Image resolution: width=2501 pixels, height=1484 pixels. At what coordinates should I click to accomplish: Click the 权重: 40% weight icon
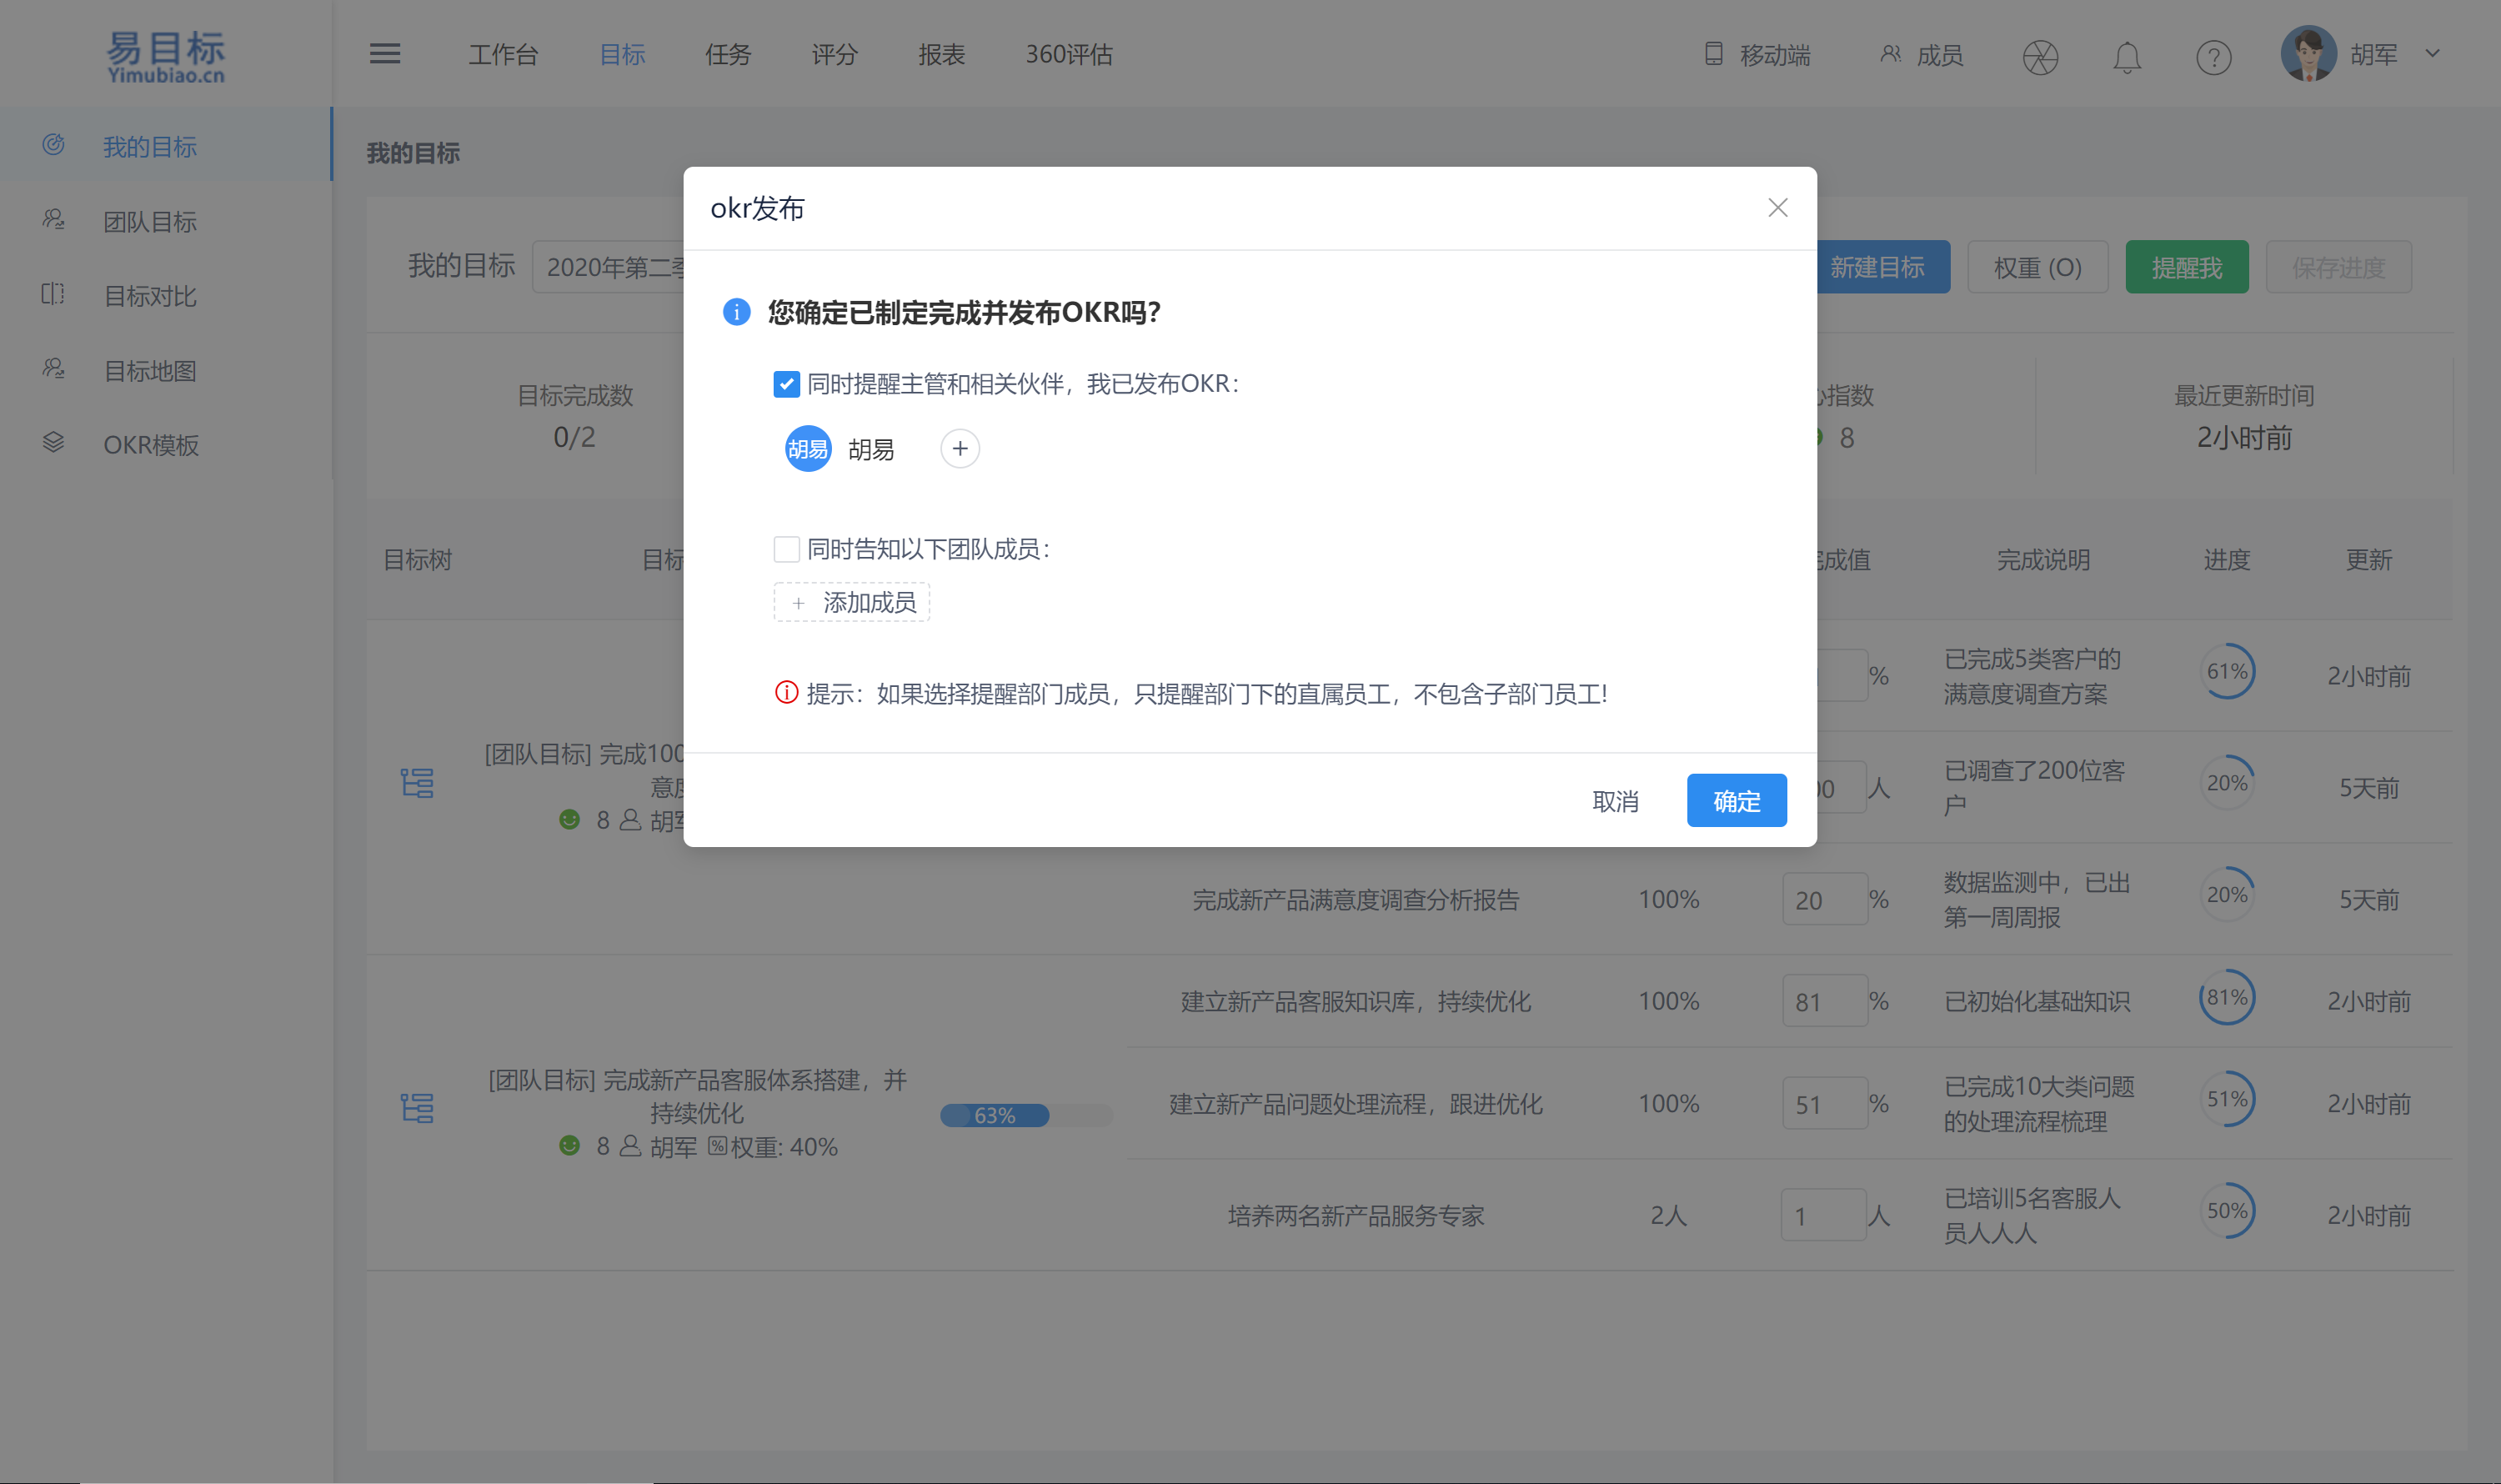pos(717,1146)
